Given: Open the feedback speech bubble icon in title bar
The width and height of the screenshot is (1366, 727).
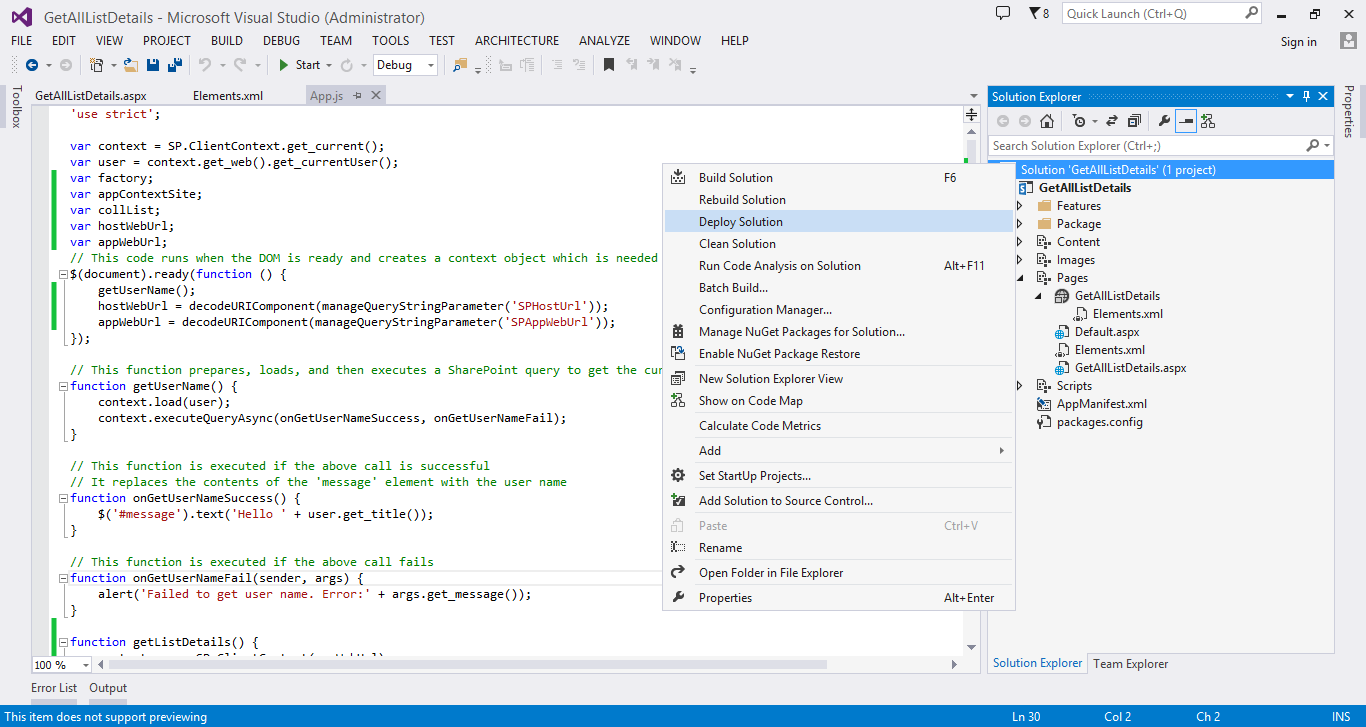Looking at the screenshot, I should [x=1003, y=13].
